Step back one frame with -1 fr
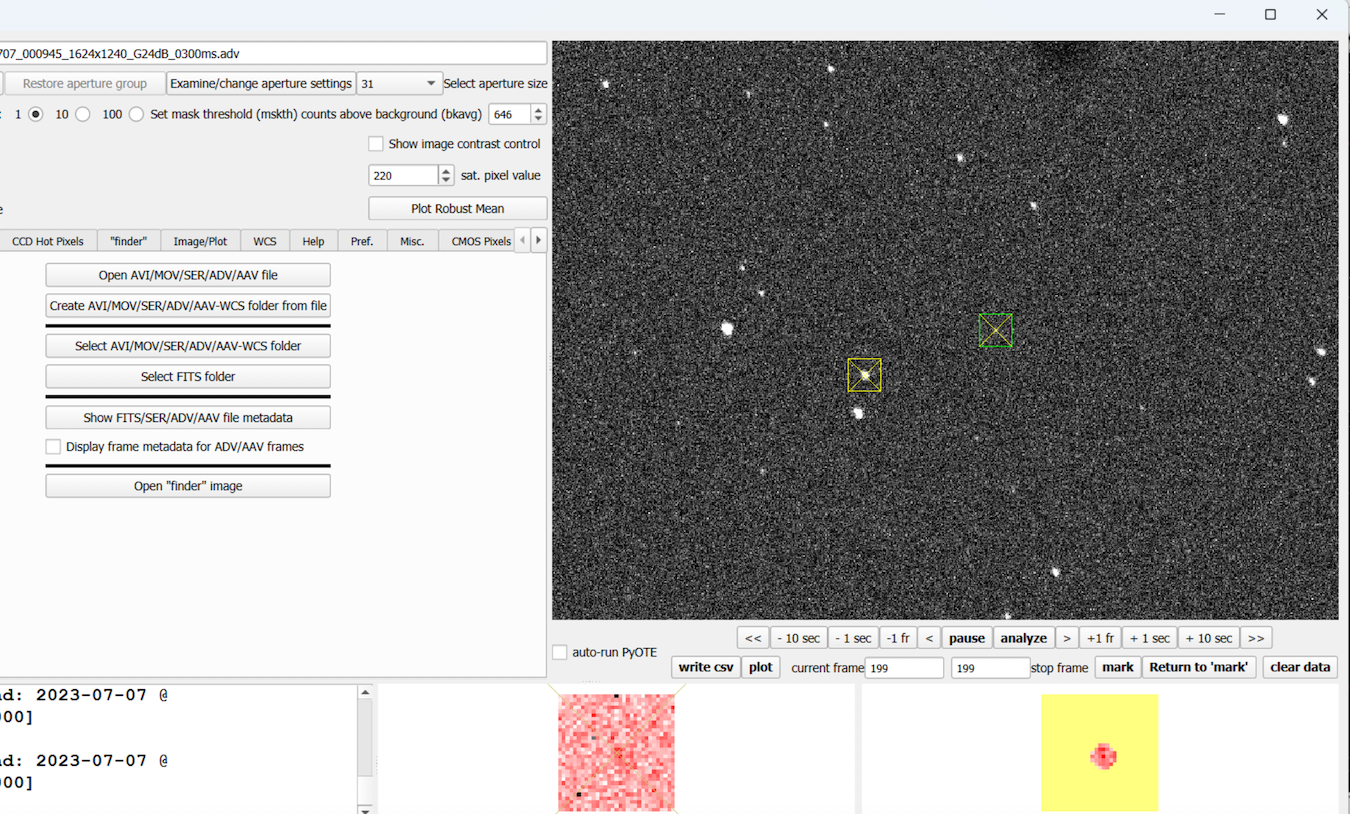The height and width of the screenshot is (814, 1350). [x=898, y=638]
